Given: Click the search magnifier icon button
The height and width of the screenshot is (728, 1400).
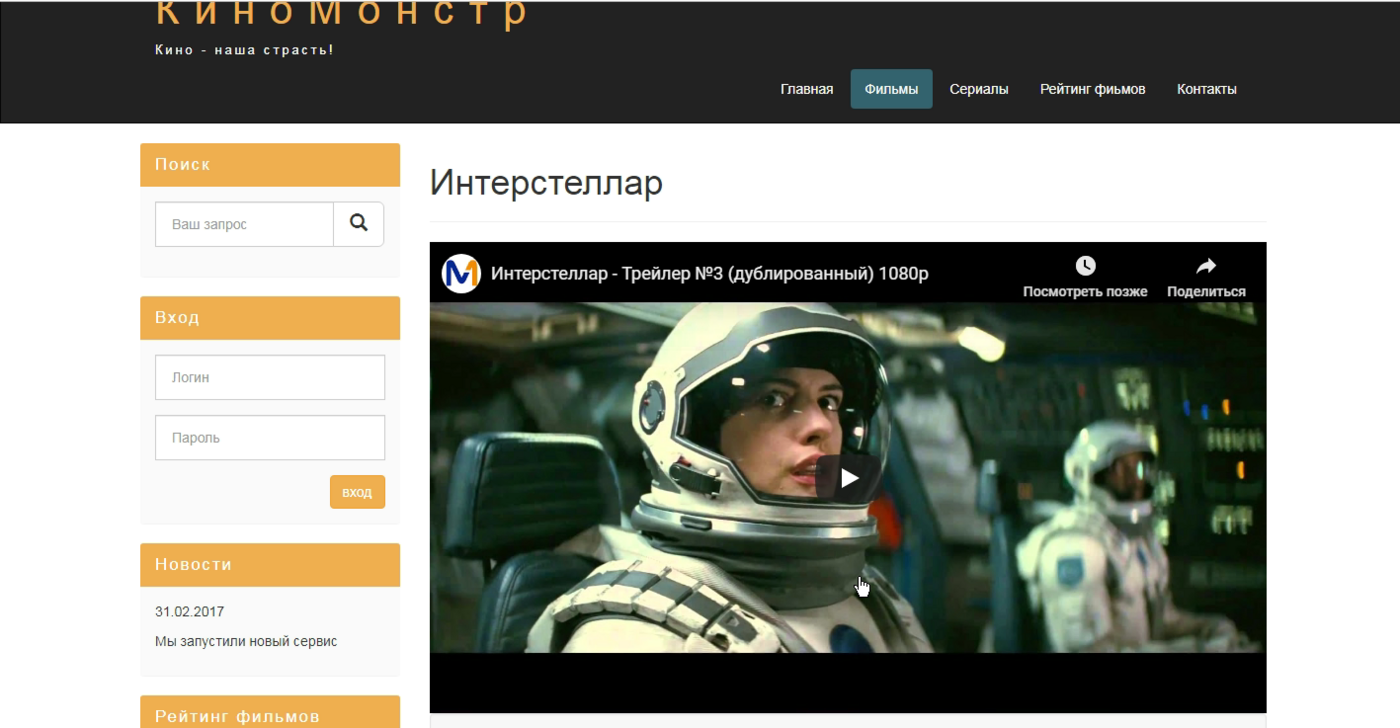Looking at the screenshot, I should click(358, 224).
